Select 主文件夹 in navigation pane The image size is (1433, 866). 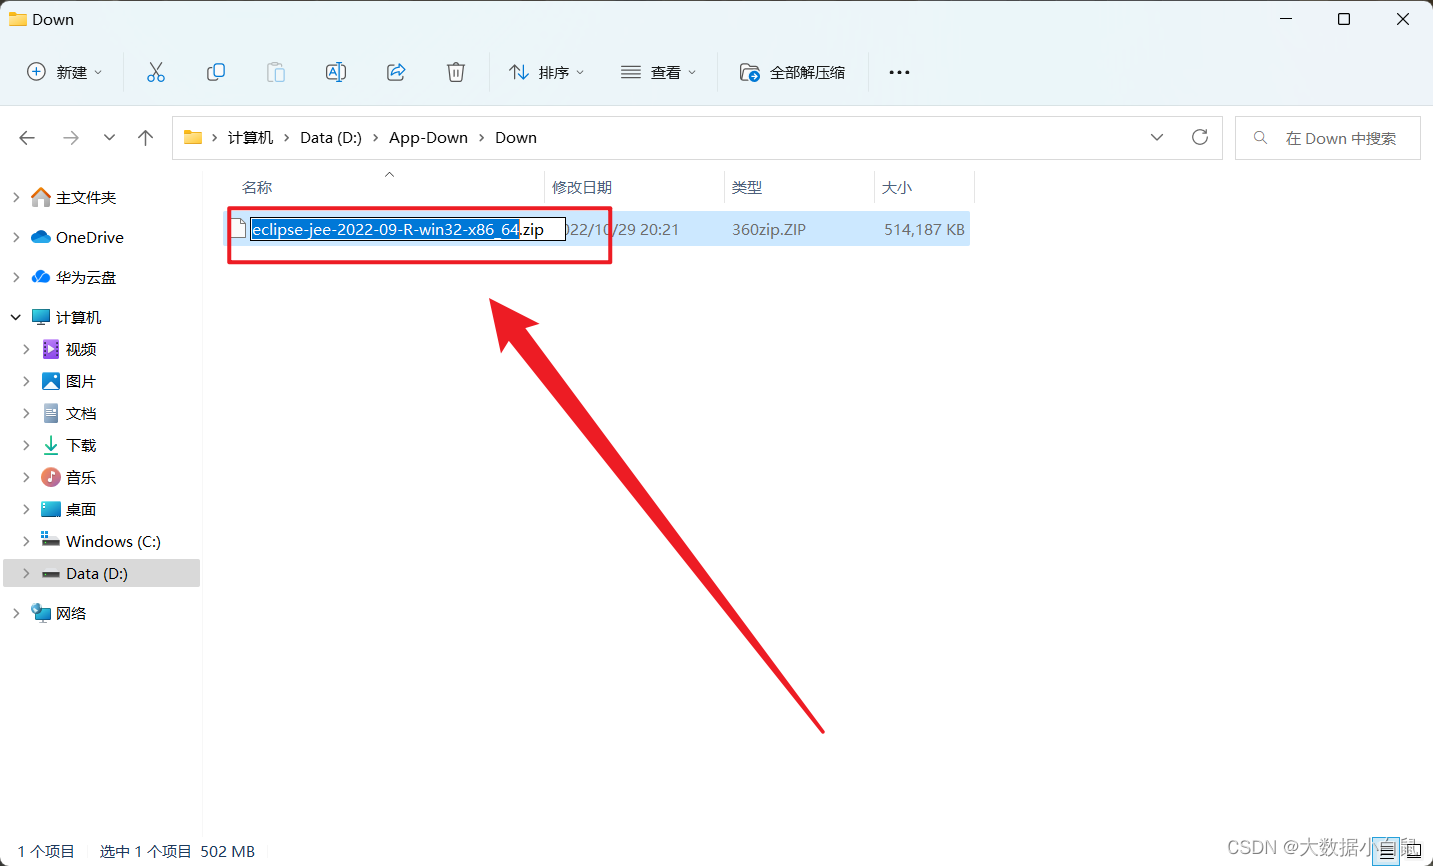click(x=86, y=198)
